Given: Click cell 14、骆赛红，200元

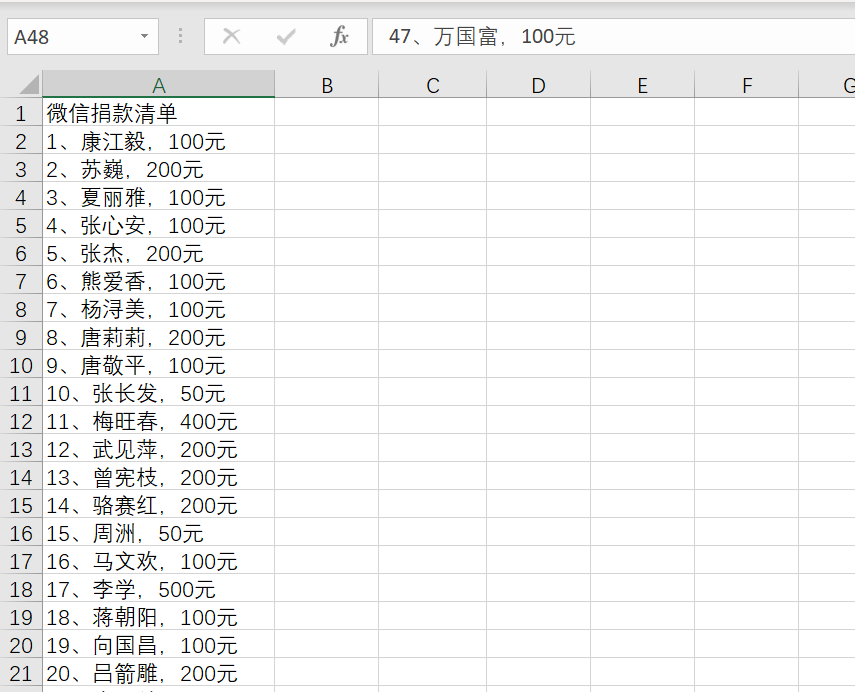Looking at the screenshot, I should pyautogui.click(x=158, y=506).
